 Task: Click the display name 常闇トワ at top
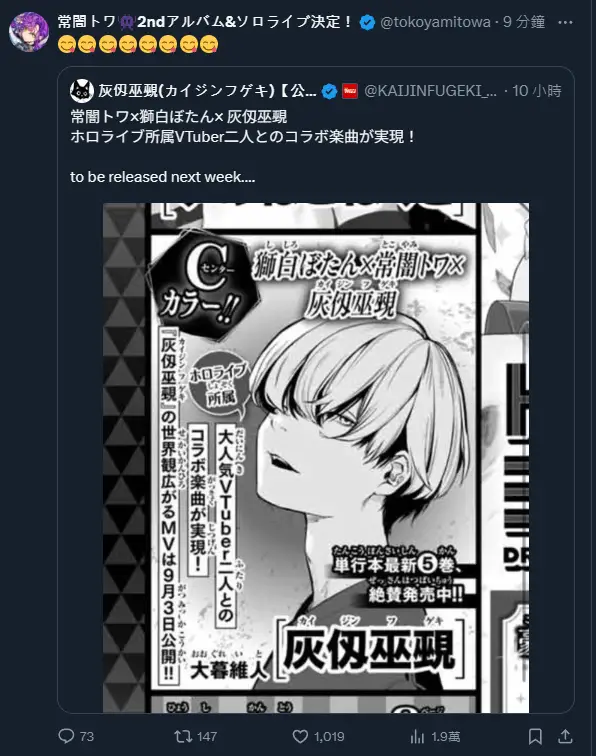(x=87, y=22)
